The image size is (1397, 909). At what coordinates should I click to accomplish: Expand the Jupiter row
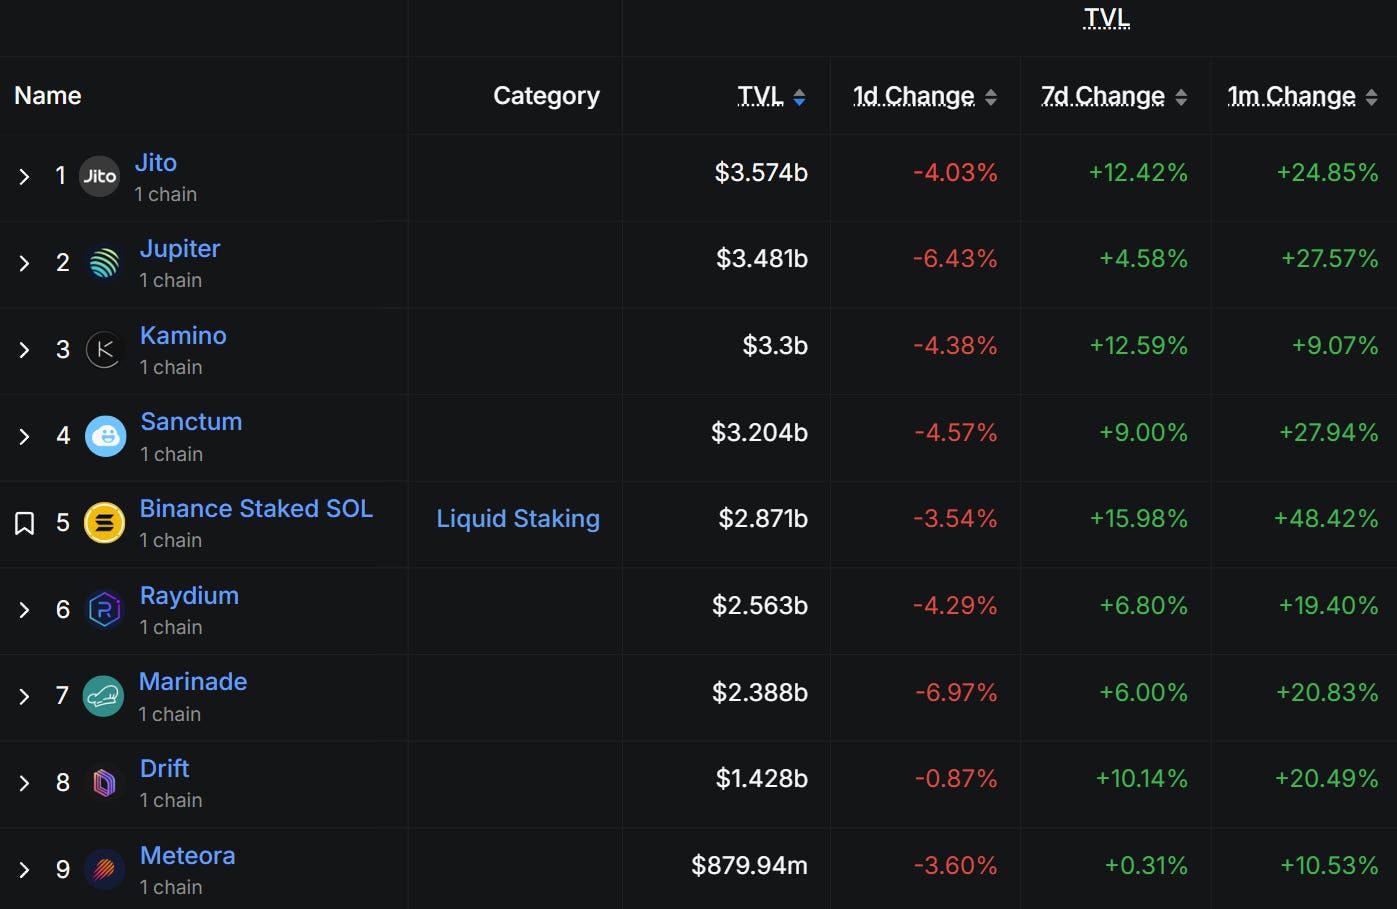pos(24,263)
